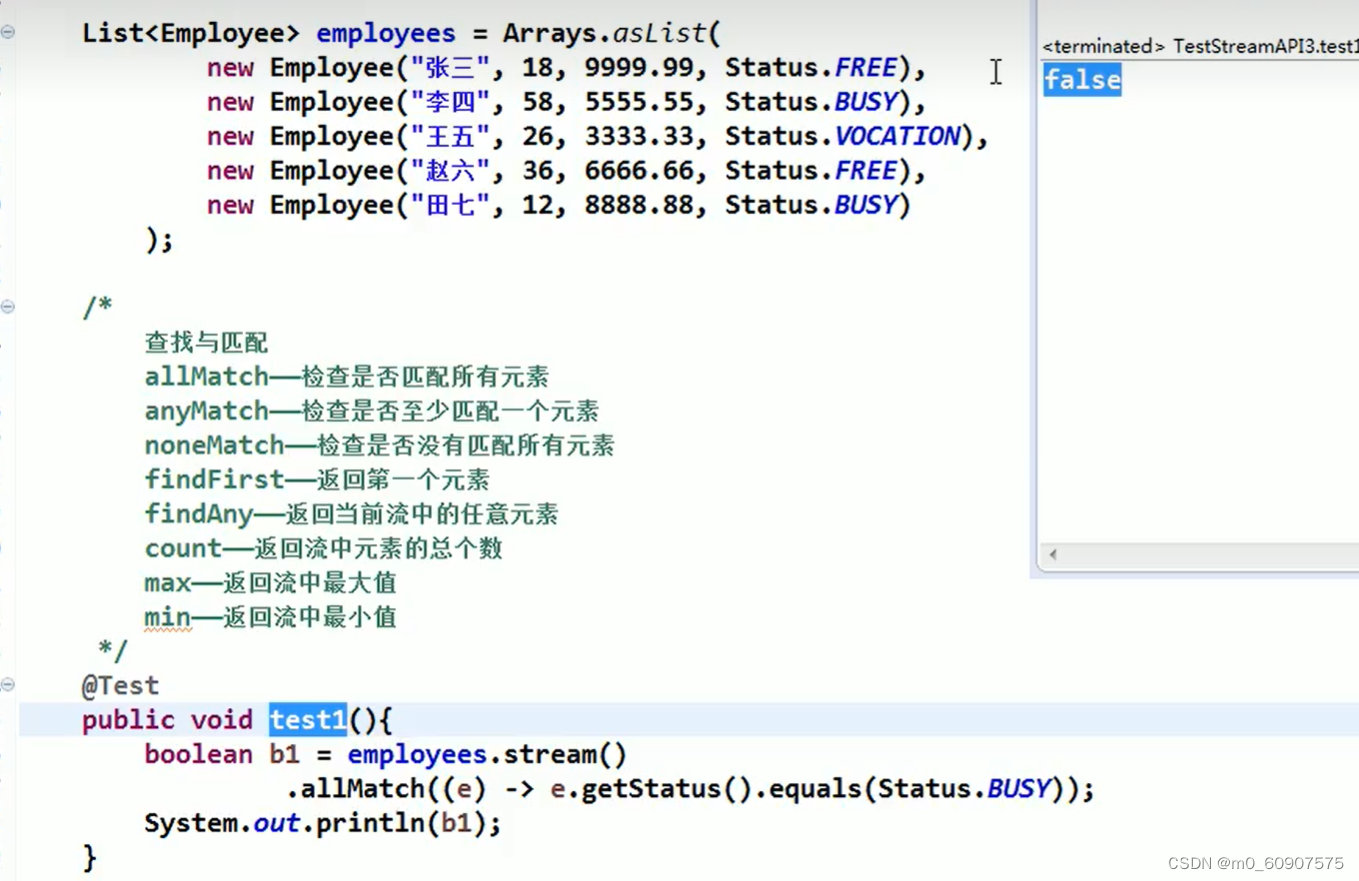Click the "张三" string literal
This screenshot has width=1359, height=881.
coord(450,68)
